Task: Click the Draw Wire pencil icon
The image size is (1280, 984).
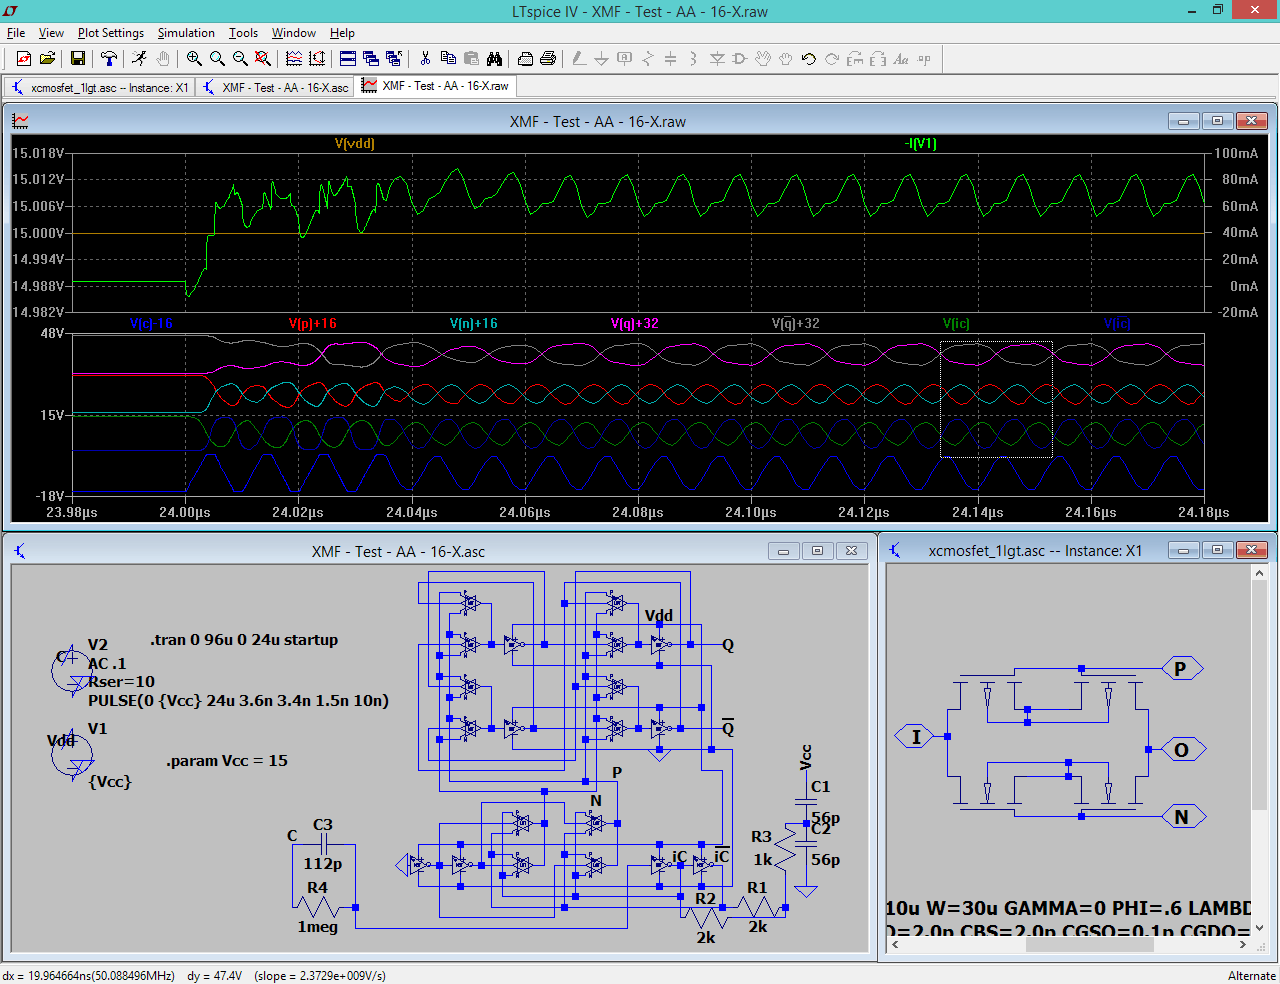Action: (x=579, y=59)
